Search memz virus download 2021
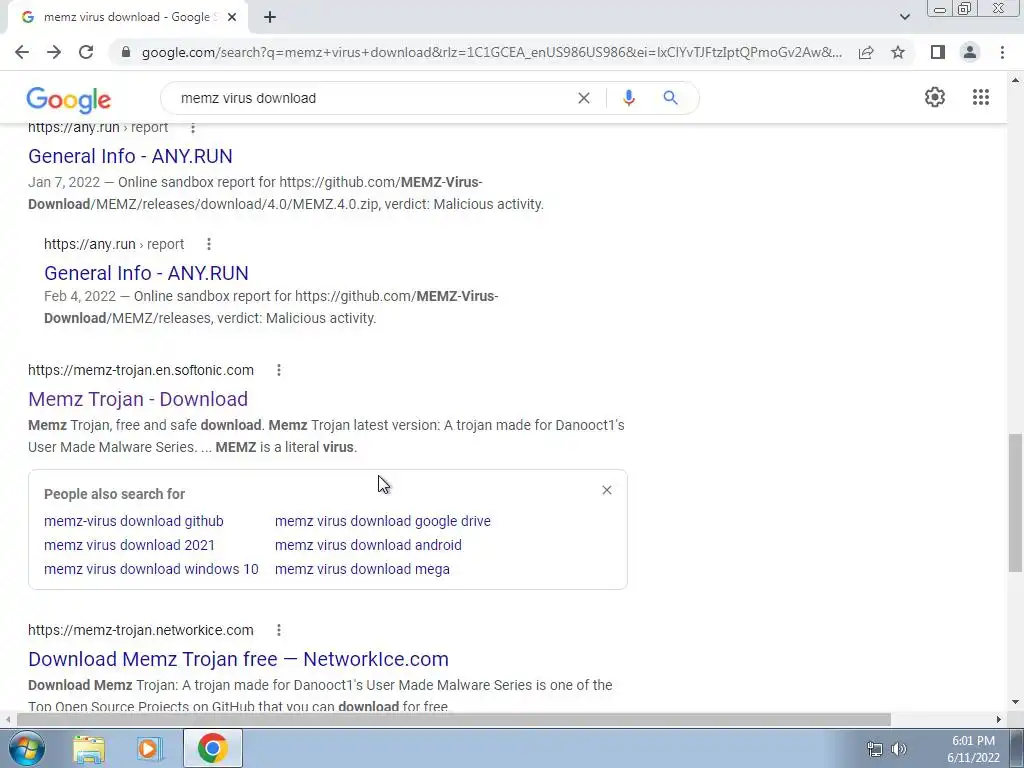 click(x=129, y=545)
